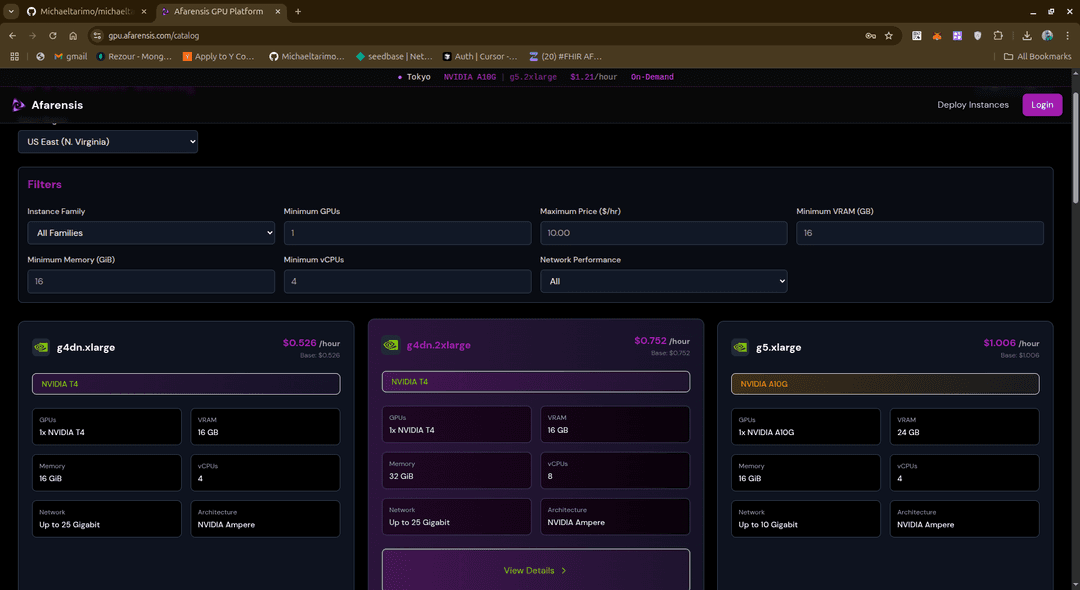The image size is (1080, 590).
Task: Open the Deploy Instances link
Action: (x=972, y=104)
